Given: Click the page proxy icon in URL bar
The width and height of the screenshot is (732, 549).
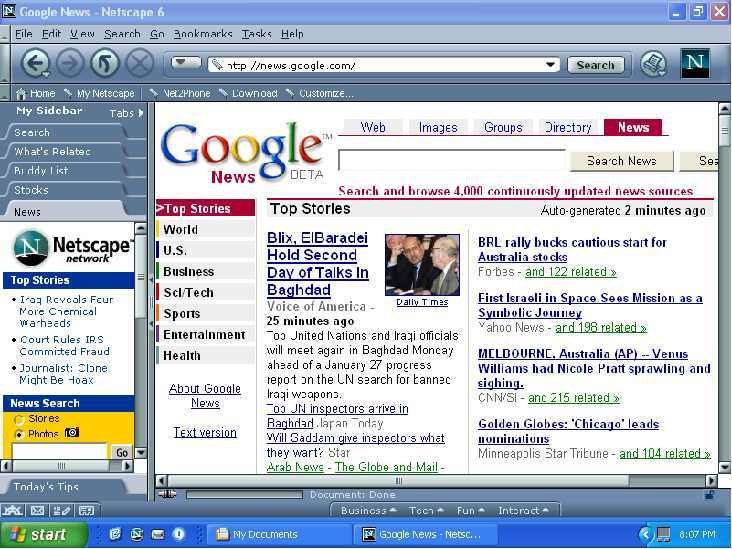Looking at the screenshot, I should coord(217,65).
